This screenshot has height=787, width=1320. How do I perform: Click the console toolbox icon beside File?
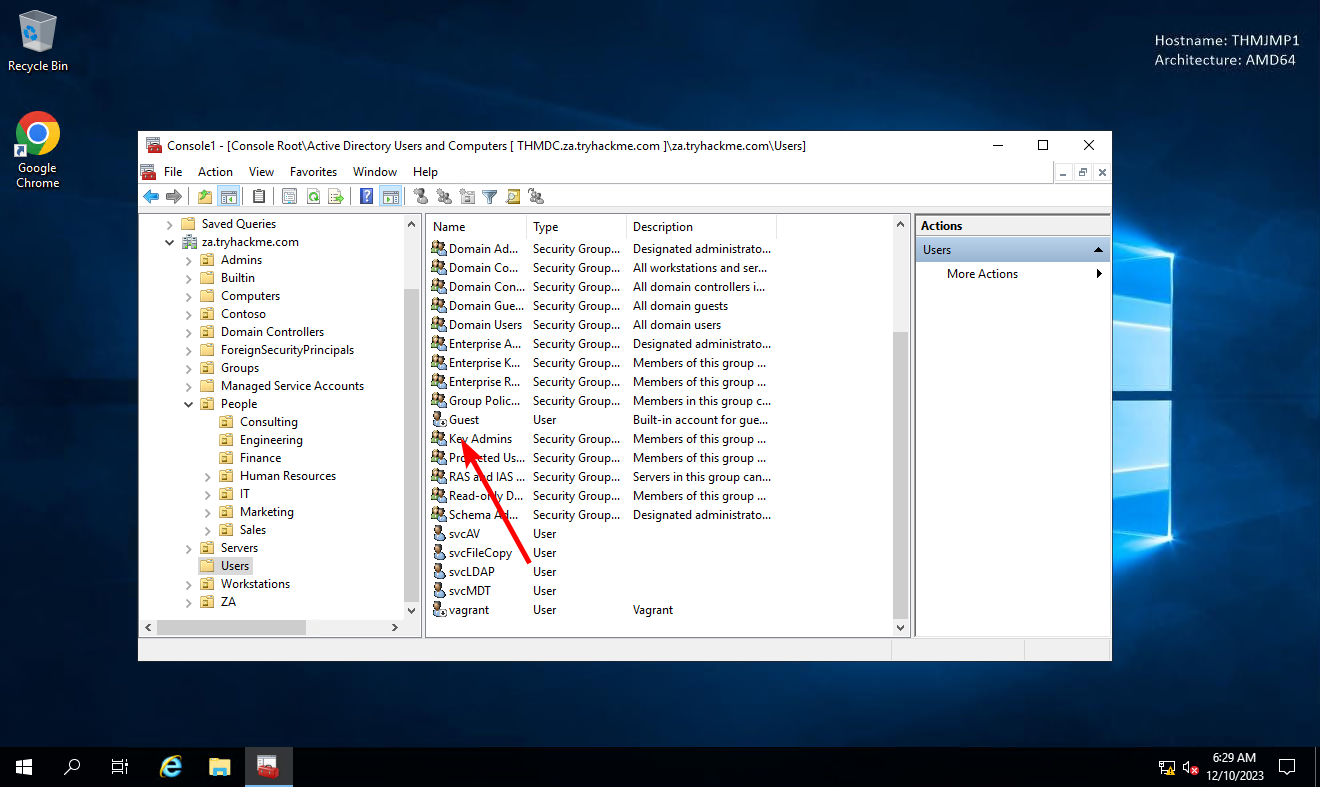click(x=149, y=172)
